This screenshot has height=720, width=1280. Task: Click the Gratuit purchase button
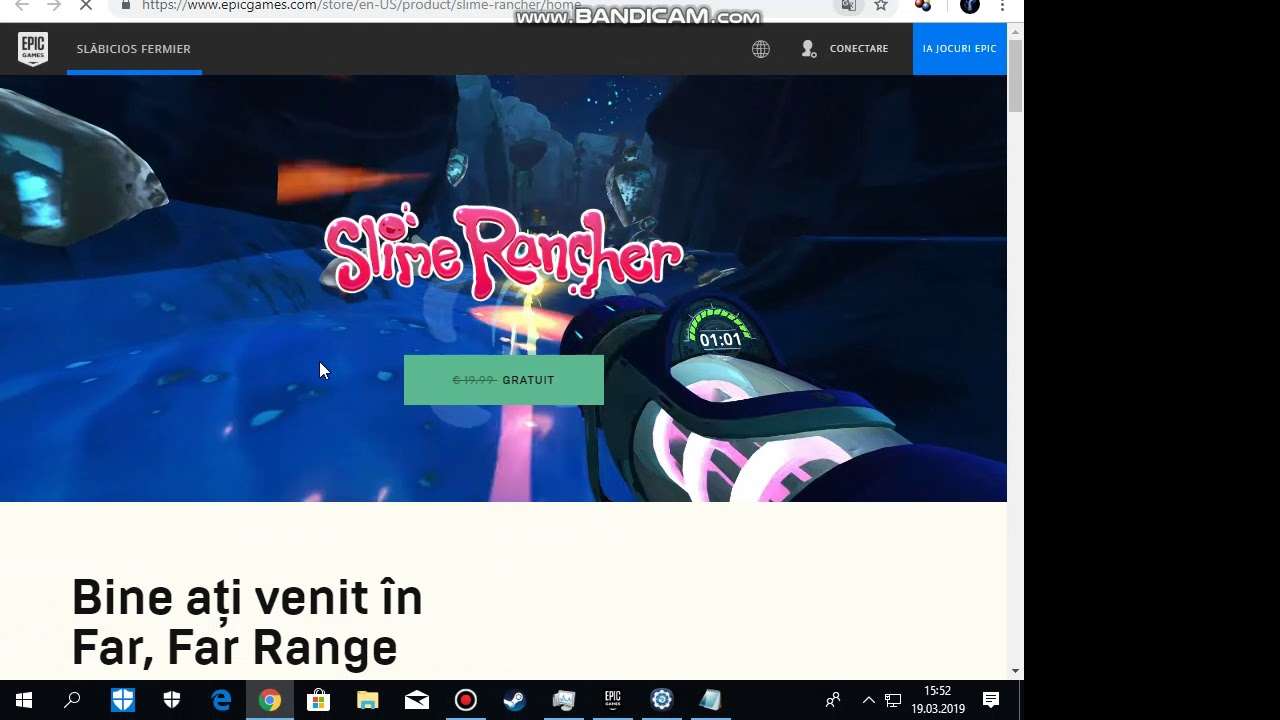point(504,380)
